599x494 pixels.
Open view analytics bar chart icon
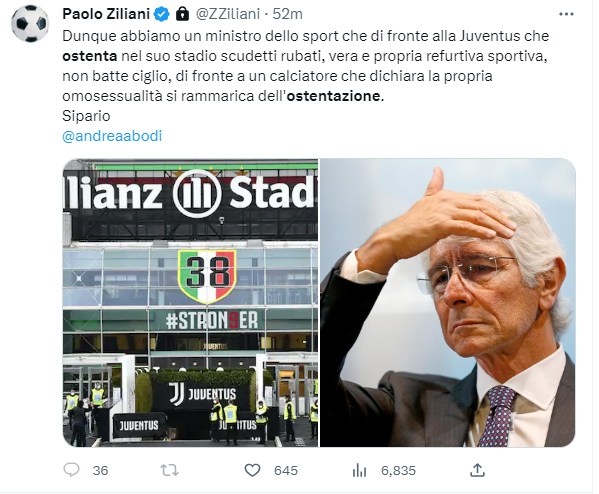359,470
